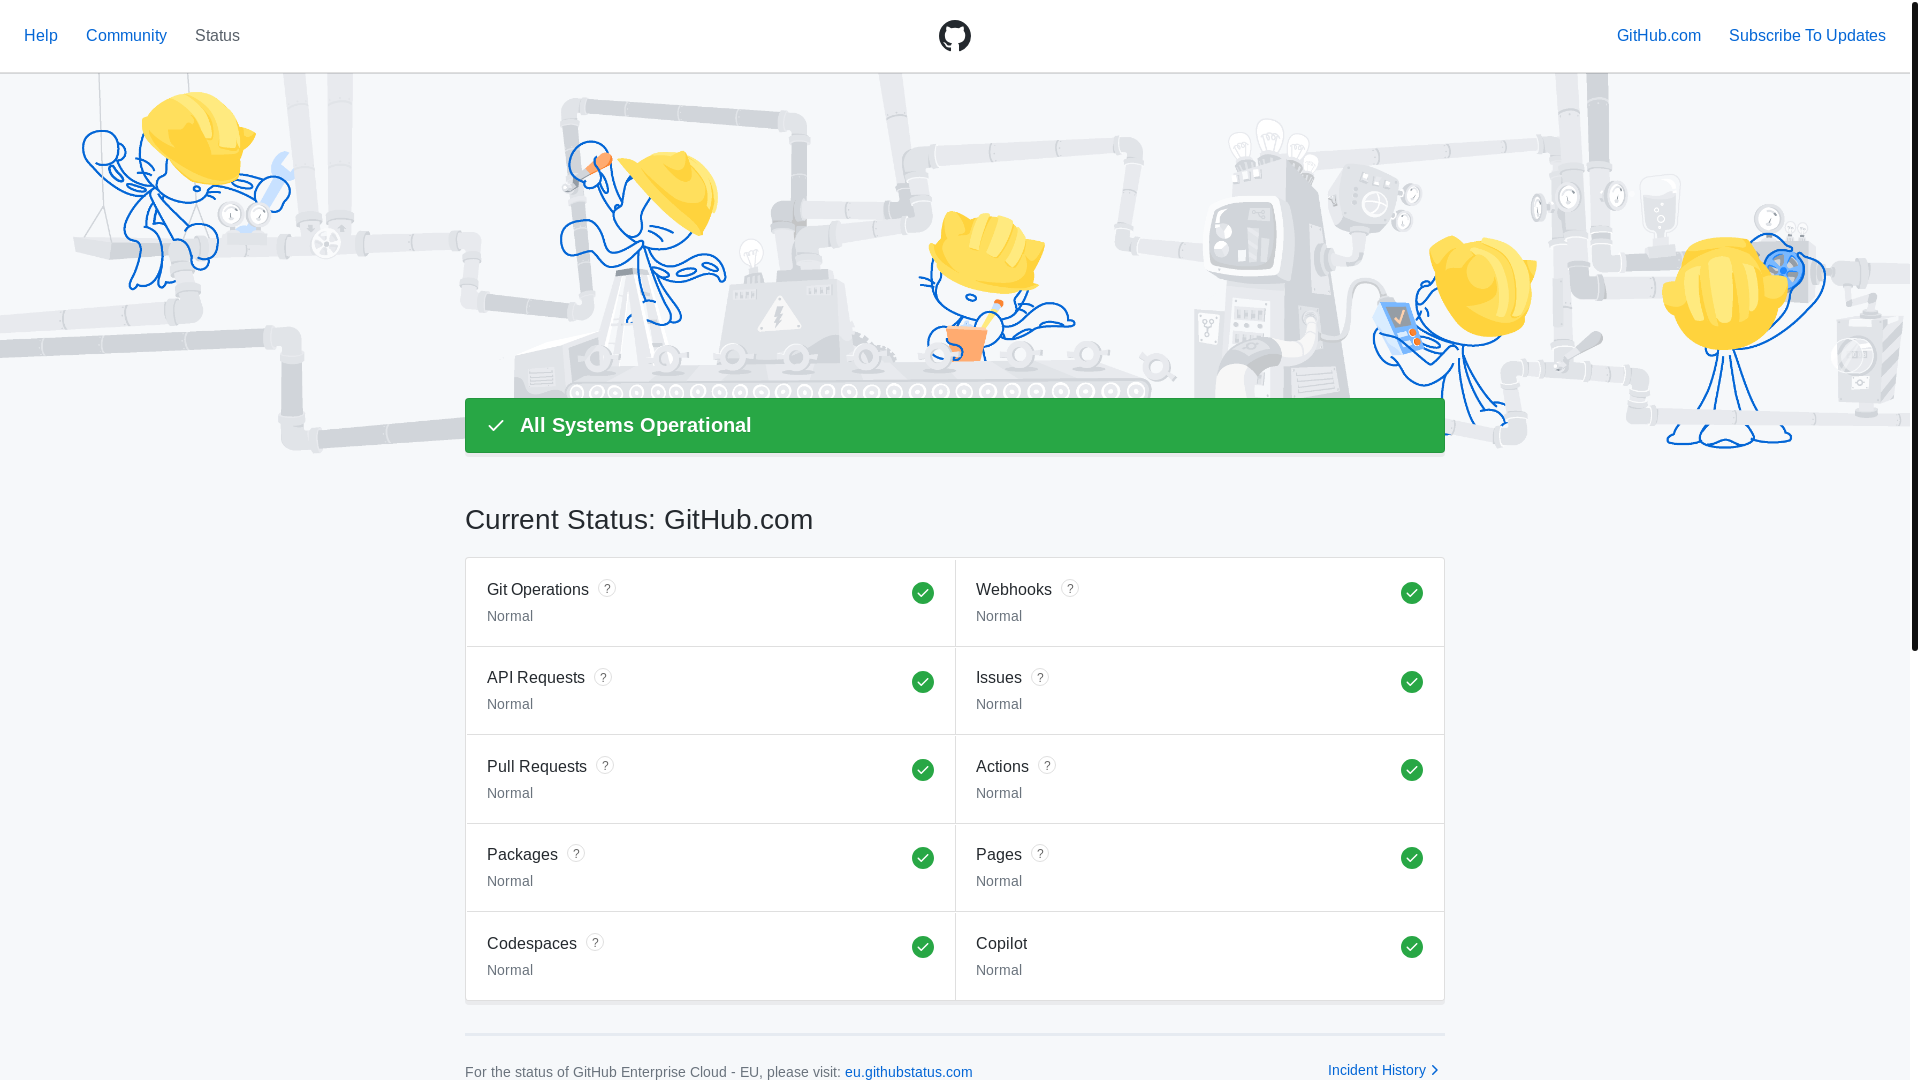This screenshot has width=1920, height=1080.
Task: Open the Help link
Action: (x=41, y=36)
